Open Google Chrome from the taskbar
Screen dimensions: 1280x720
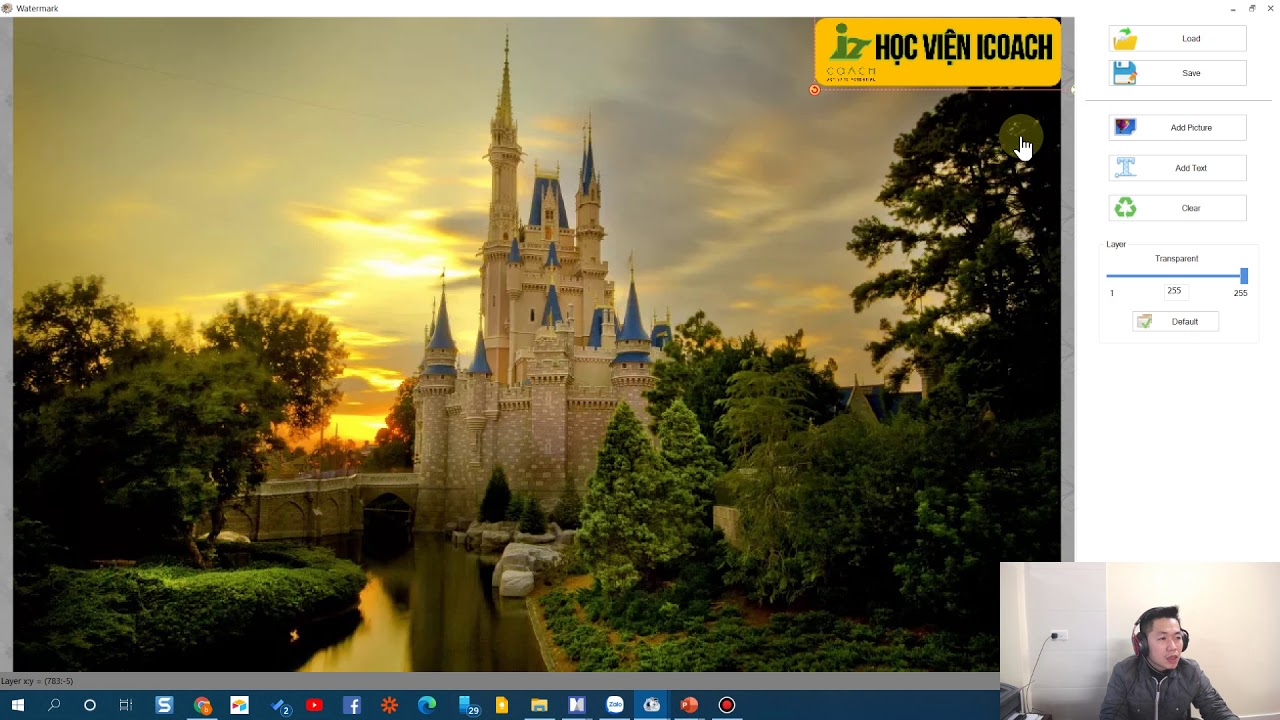pos(202,705)
